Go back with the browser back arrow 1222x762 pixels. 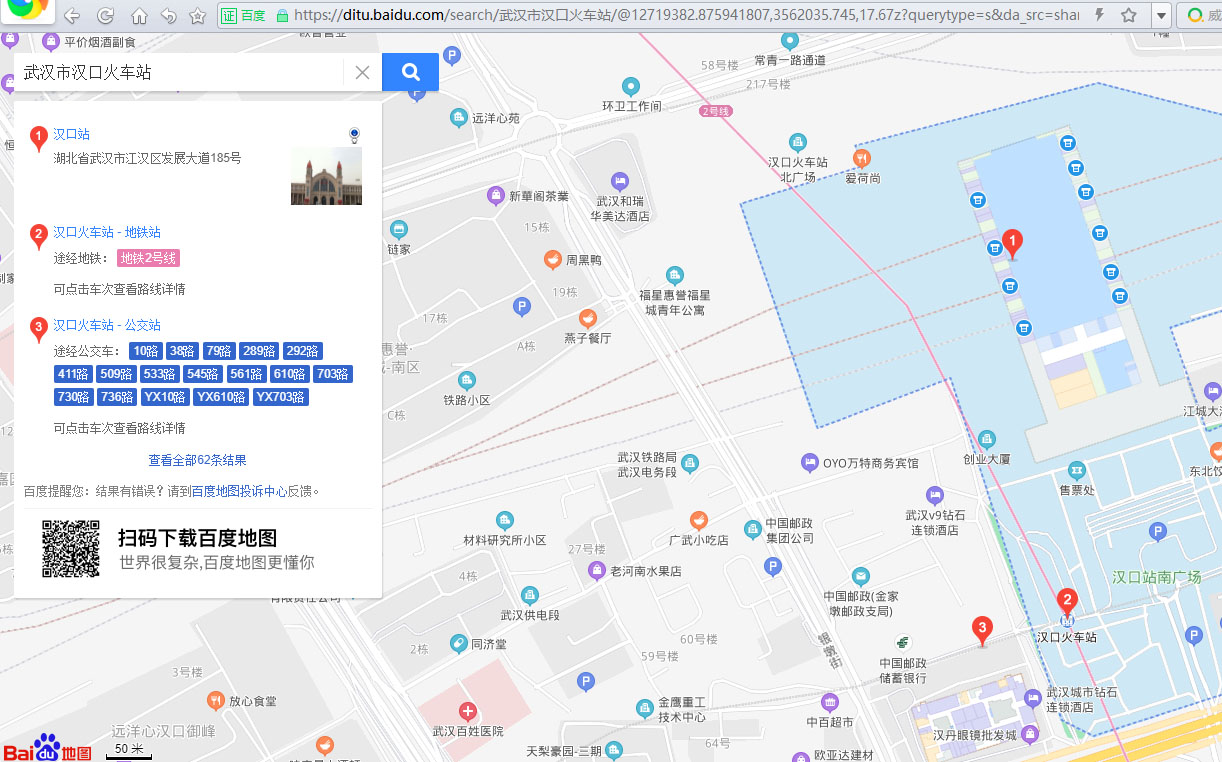pyautogui.click(x=72, y=16)
